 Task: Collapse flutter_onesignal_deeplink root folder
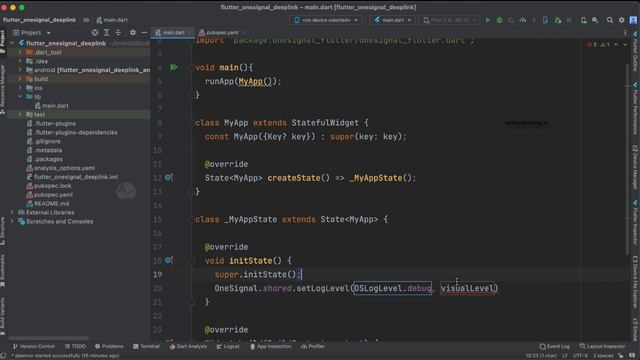[12, 43]
